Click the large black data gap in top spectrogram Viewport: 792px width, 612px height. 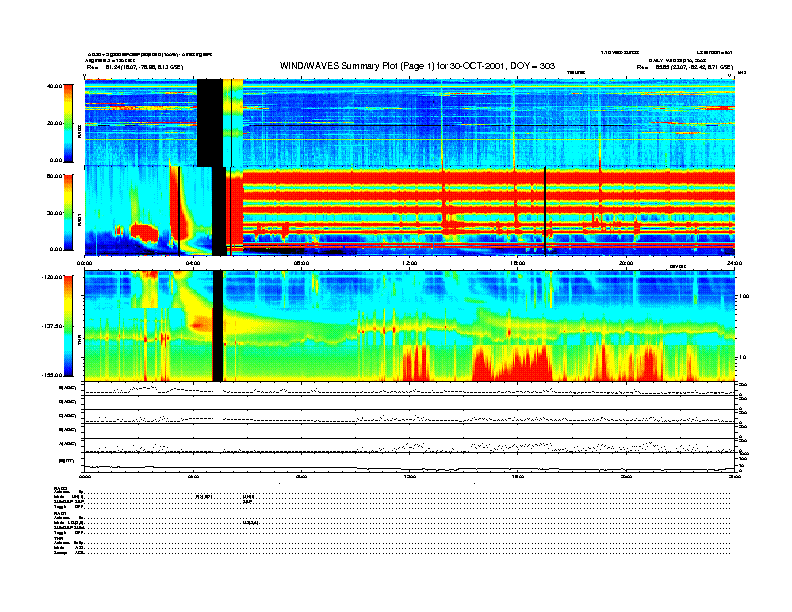(x=210, y=123)
